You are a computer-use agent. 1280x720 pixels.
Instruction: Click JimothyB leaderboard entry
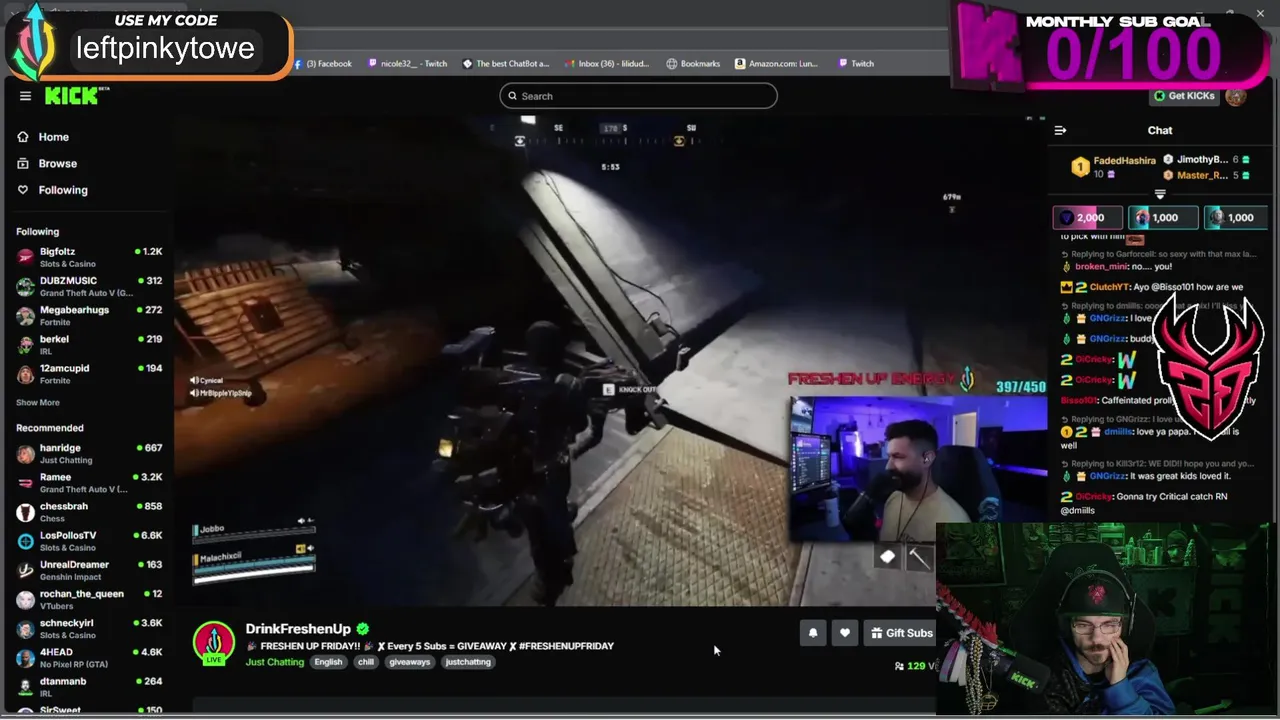pyautogui.click(x=1205, y=159)
